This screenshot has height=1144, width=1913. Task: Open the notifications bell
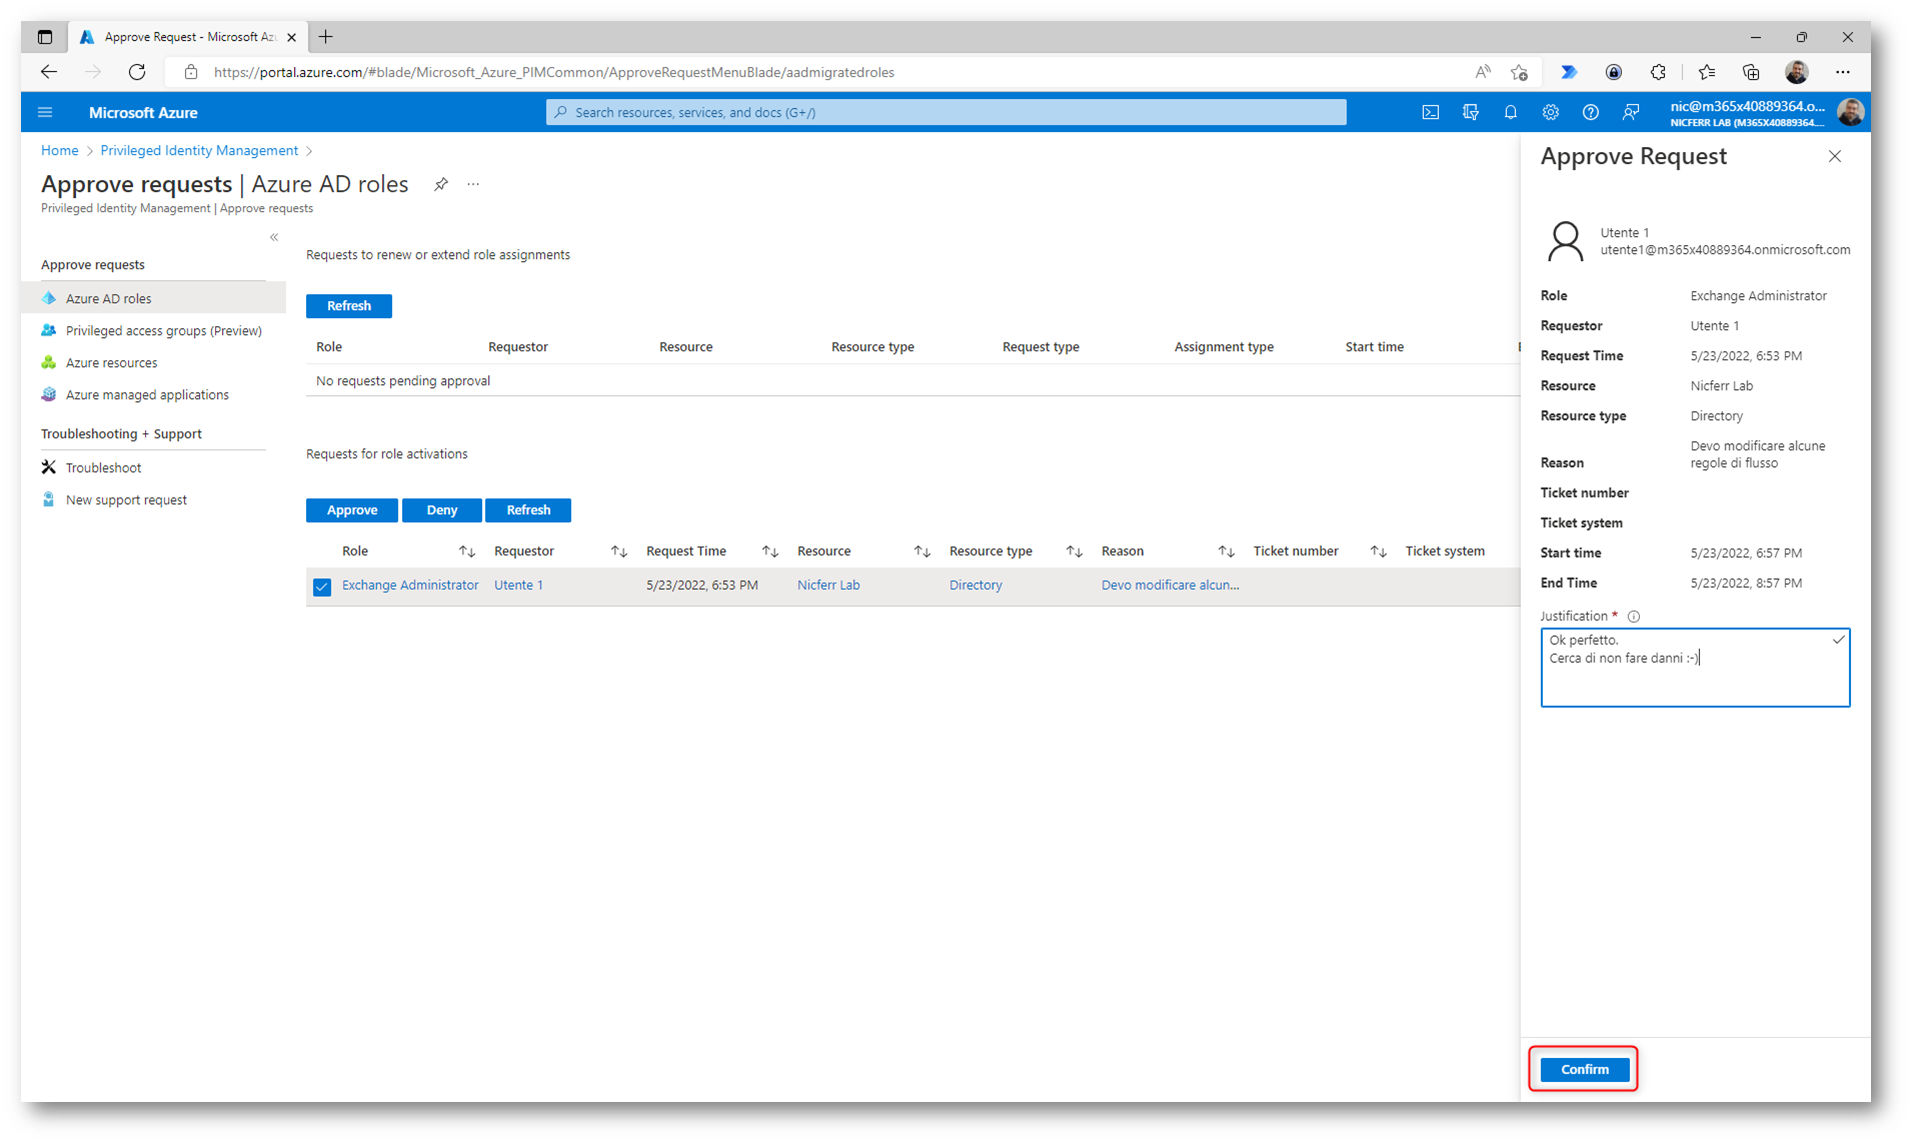[x=1510, y=112]
